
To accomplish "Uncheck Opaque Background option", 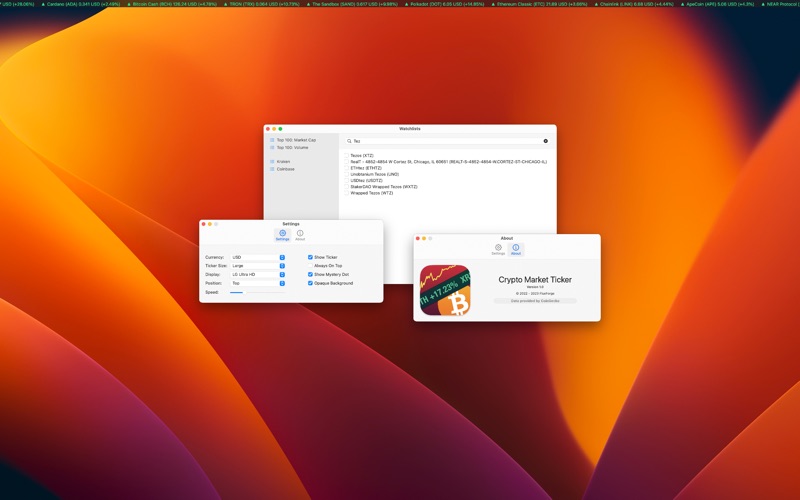I will [310, 283].
